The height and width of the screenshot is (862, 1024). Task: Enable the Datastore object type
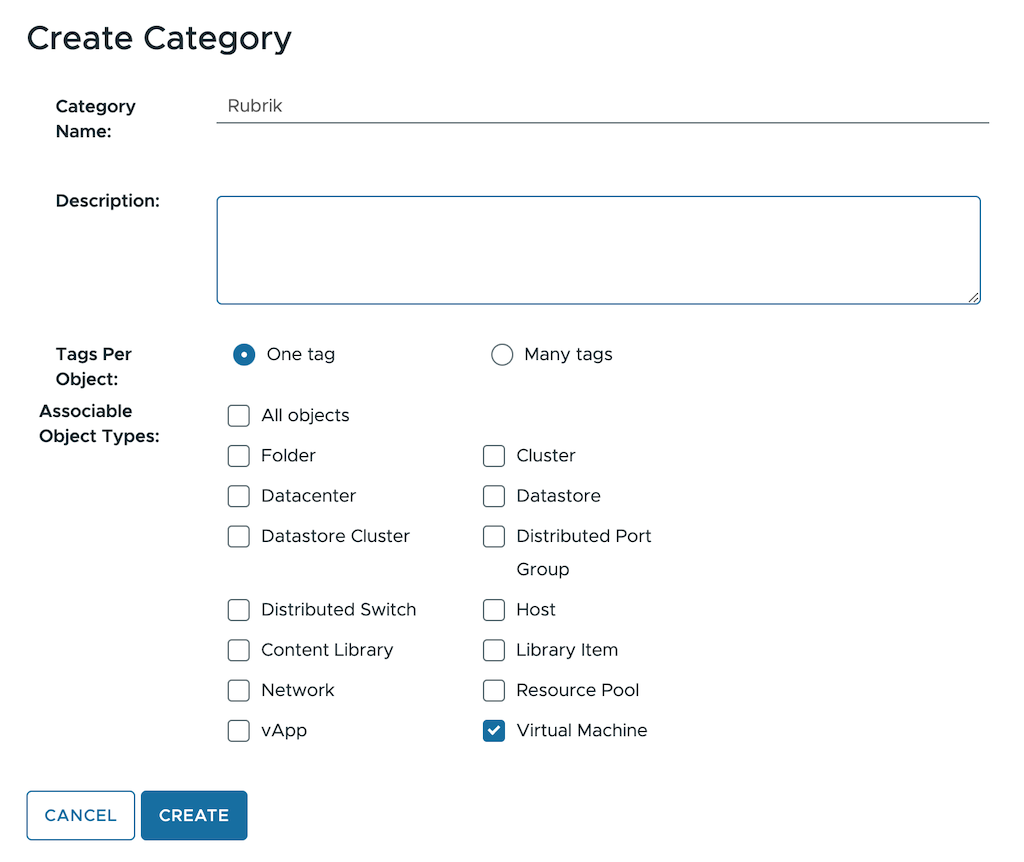click(494, 496)
